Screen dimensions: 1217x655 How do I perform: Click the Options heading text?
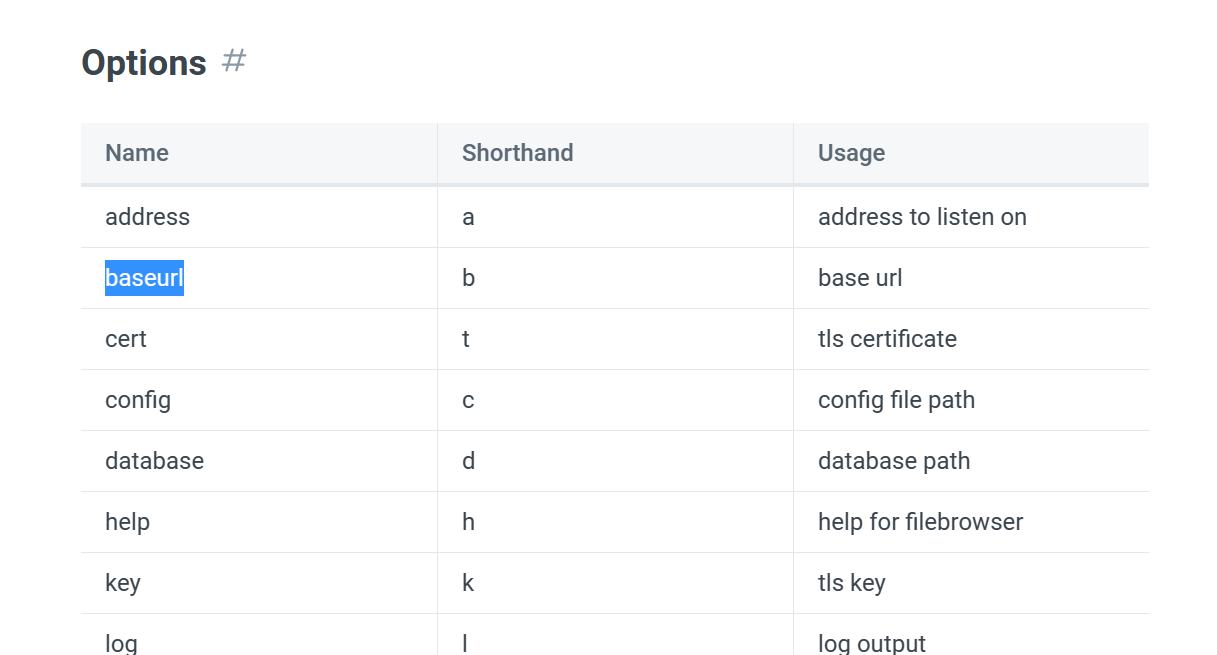pyautogui.click(x=143, y=63)
